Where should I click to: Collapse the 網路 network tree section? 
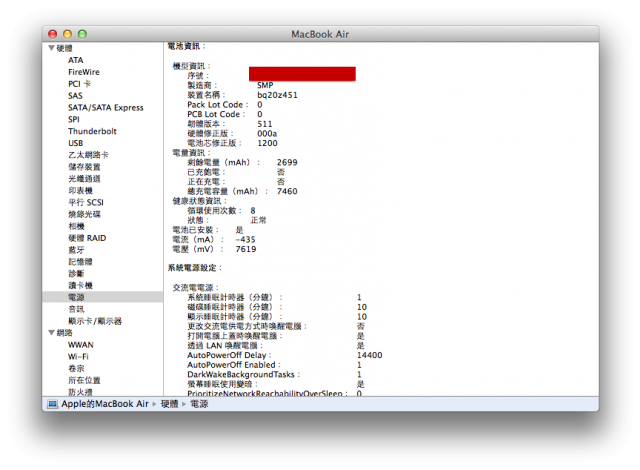51,333
